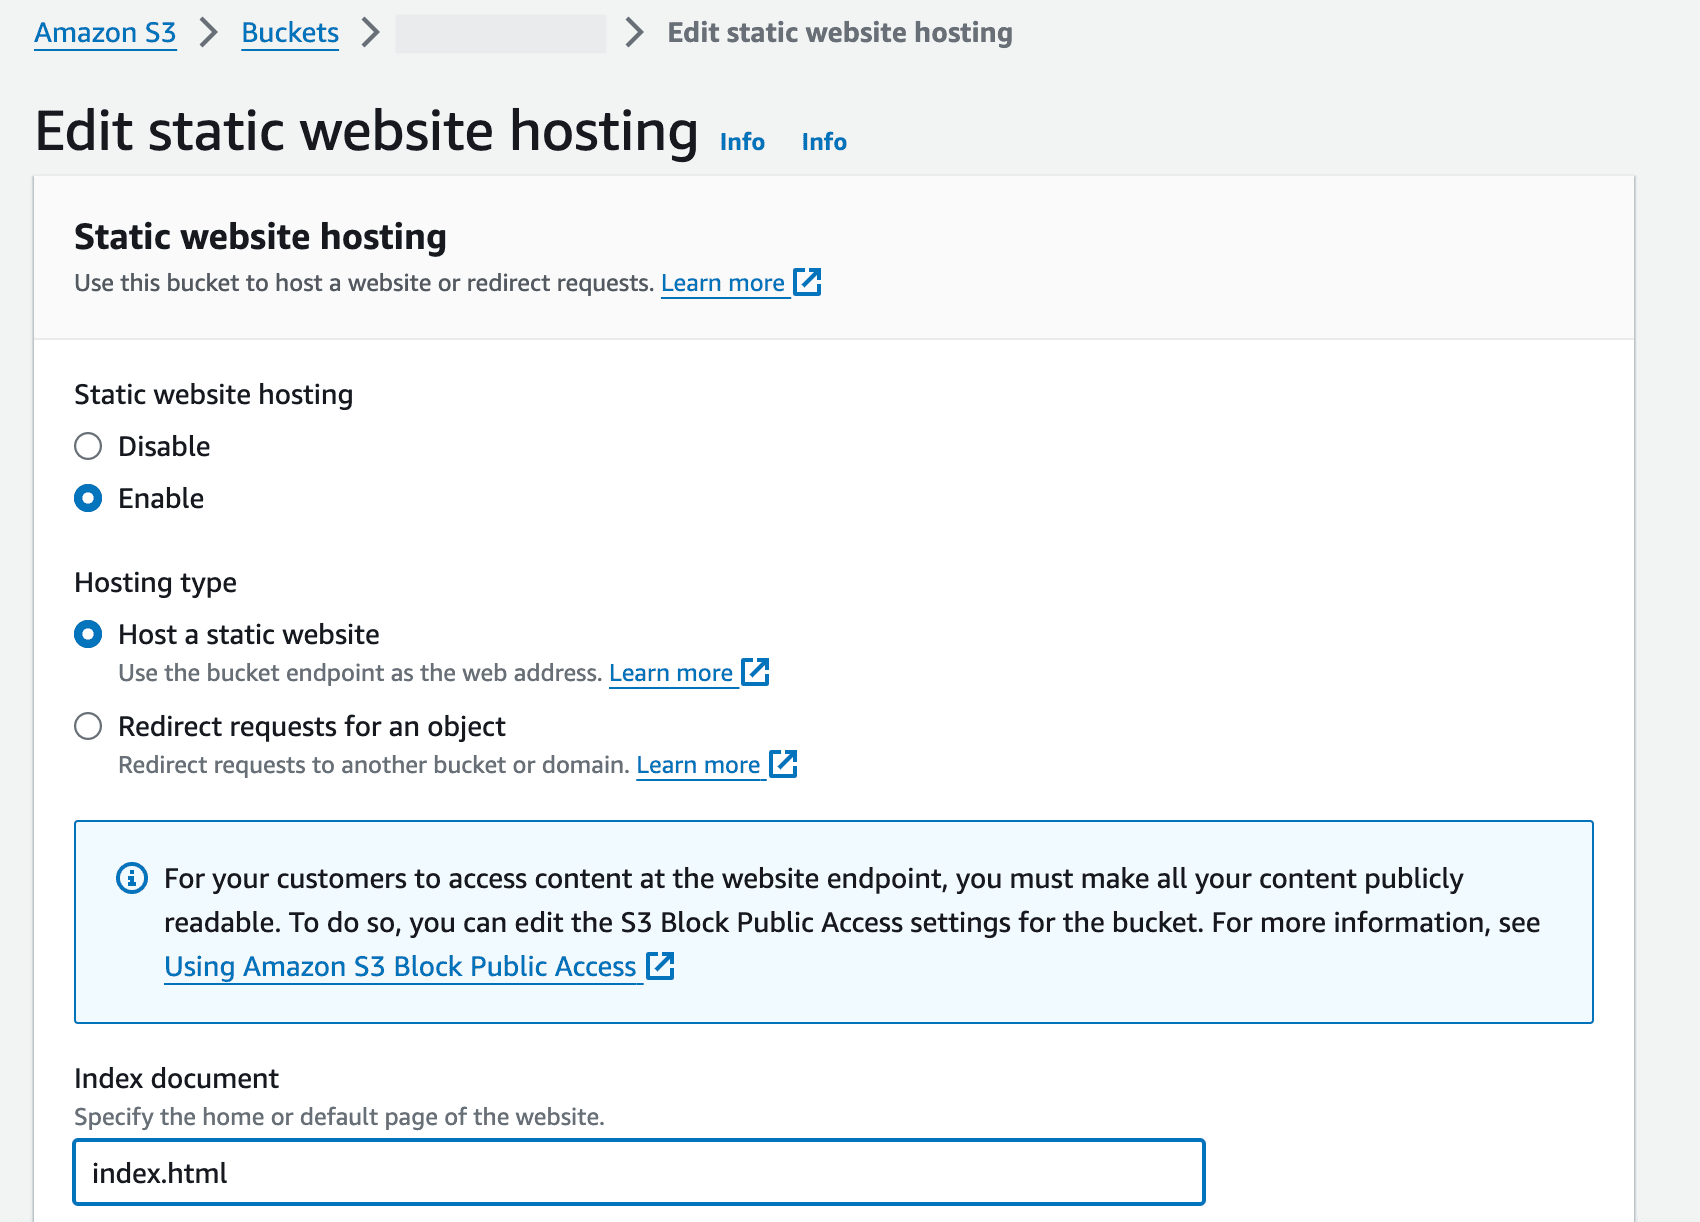This screenshot has height=1222, width=1700.
Task: Open Learn more about static website hosting
Action: click(x=723, y=282)
